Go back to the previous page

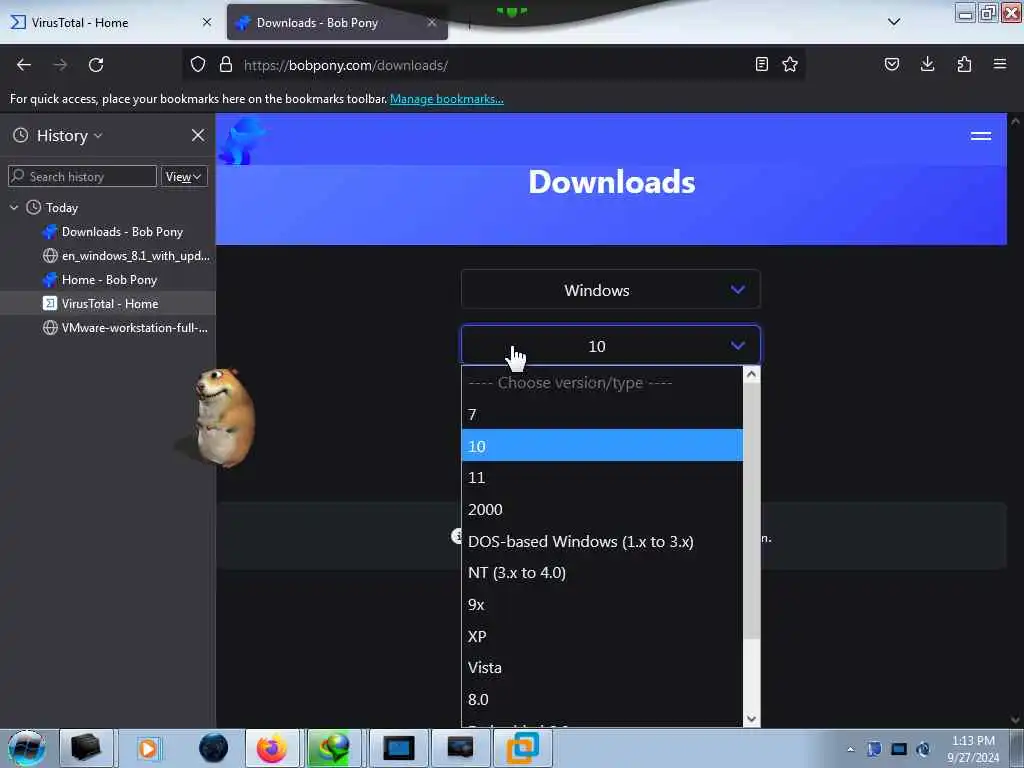pyautogui.click(x=24, y=65)
